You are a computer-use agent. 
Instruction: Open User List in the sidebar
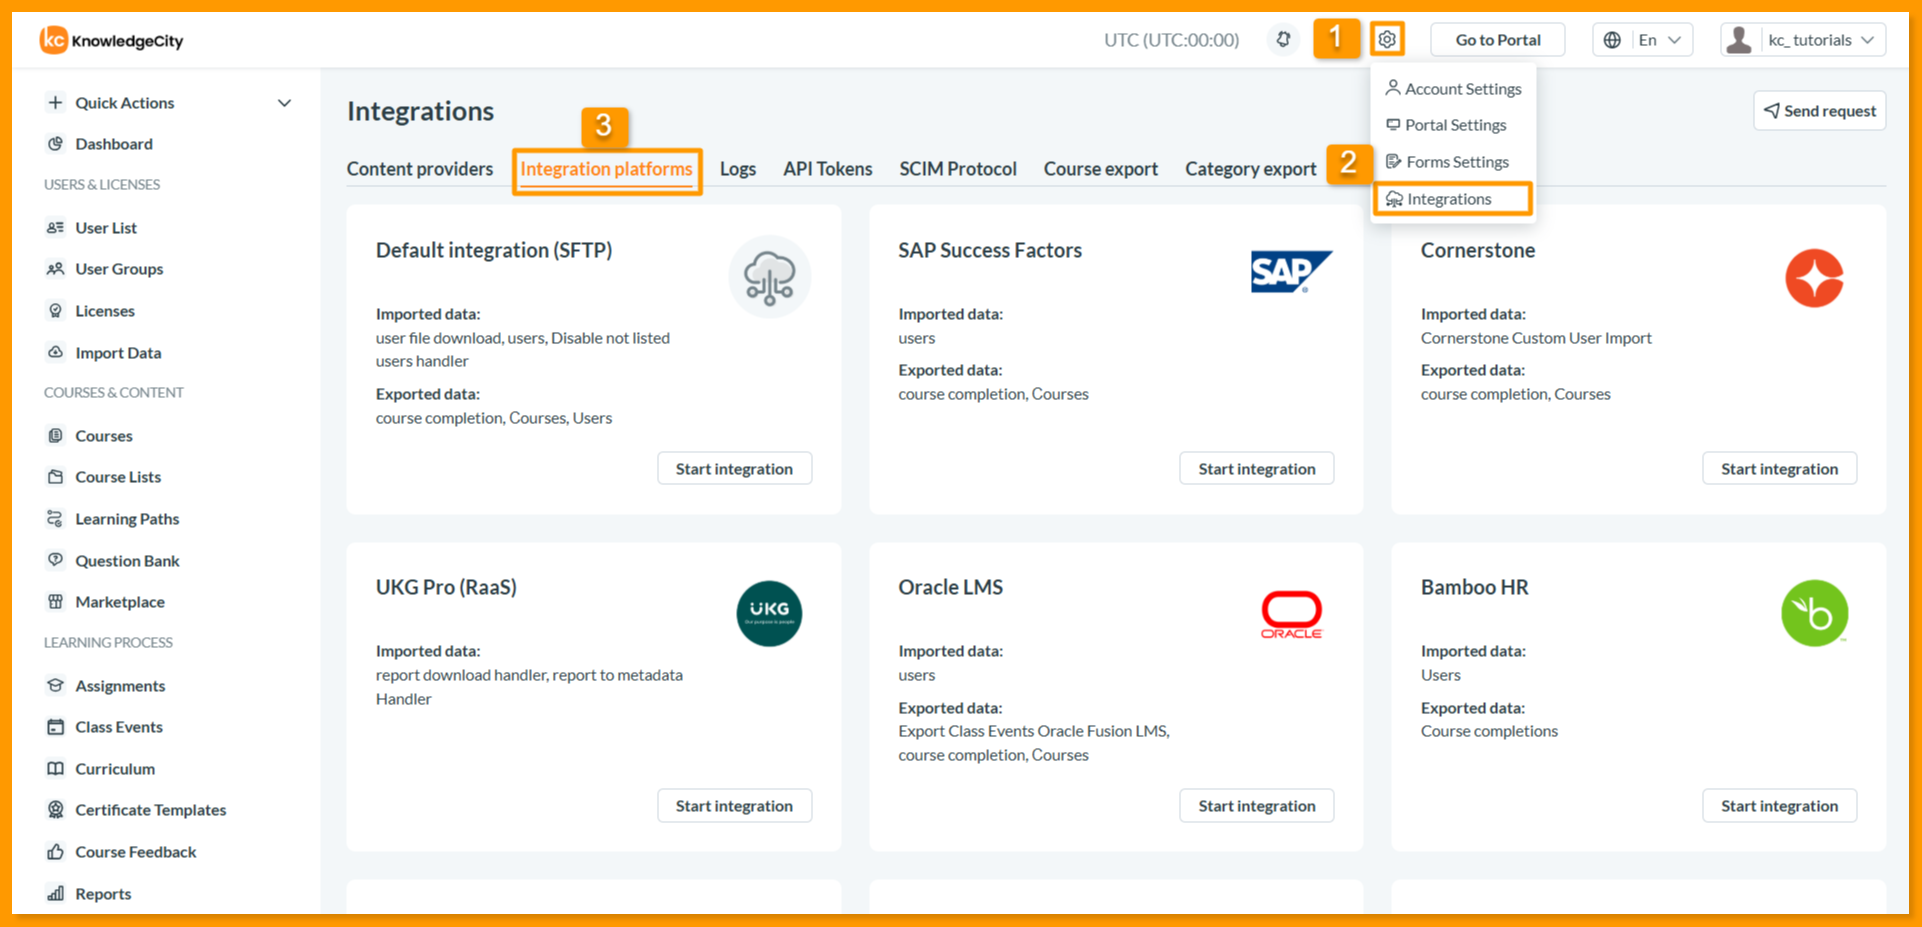tap(106, 228)
